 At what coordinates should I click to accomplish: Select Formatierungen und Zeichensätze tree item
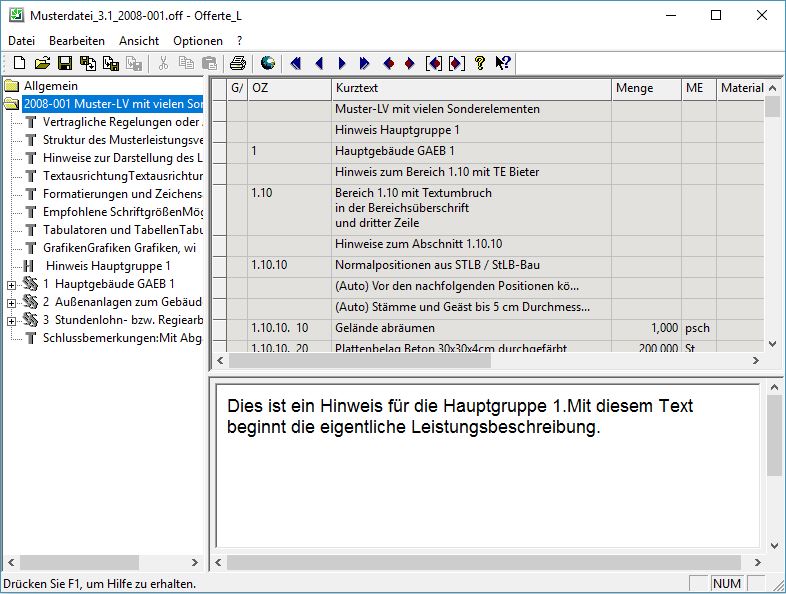tap(122, 194)
